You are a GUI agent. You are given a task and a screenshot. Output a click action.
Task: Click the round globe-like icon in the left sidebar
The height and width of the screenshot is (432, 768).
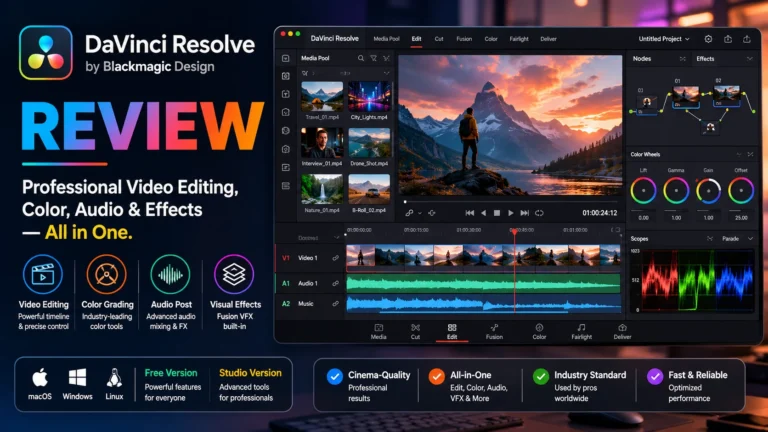click(286, 131)
